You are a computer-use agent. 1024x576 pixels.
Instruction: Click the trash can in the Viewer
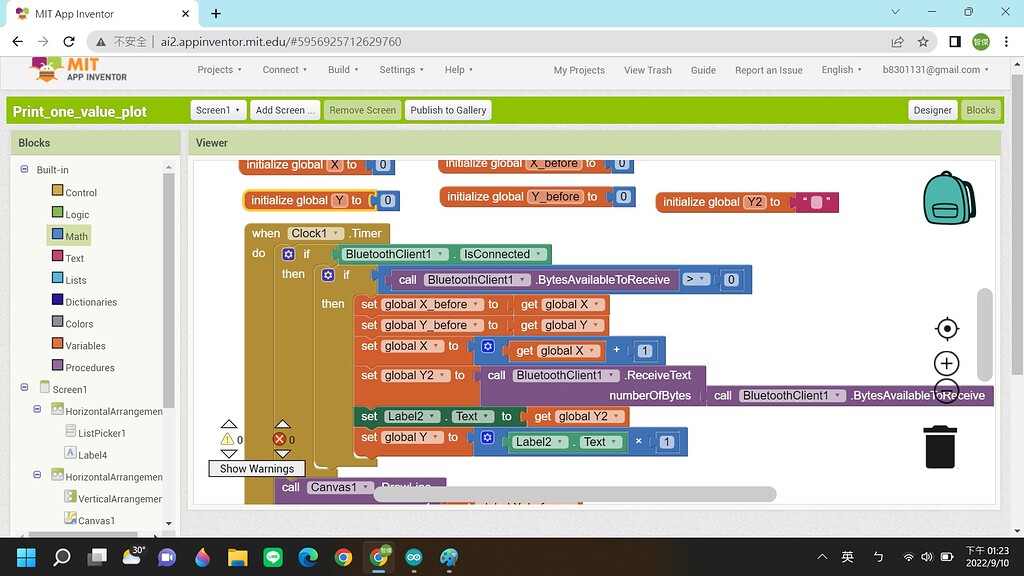940,447
